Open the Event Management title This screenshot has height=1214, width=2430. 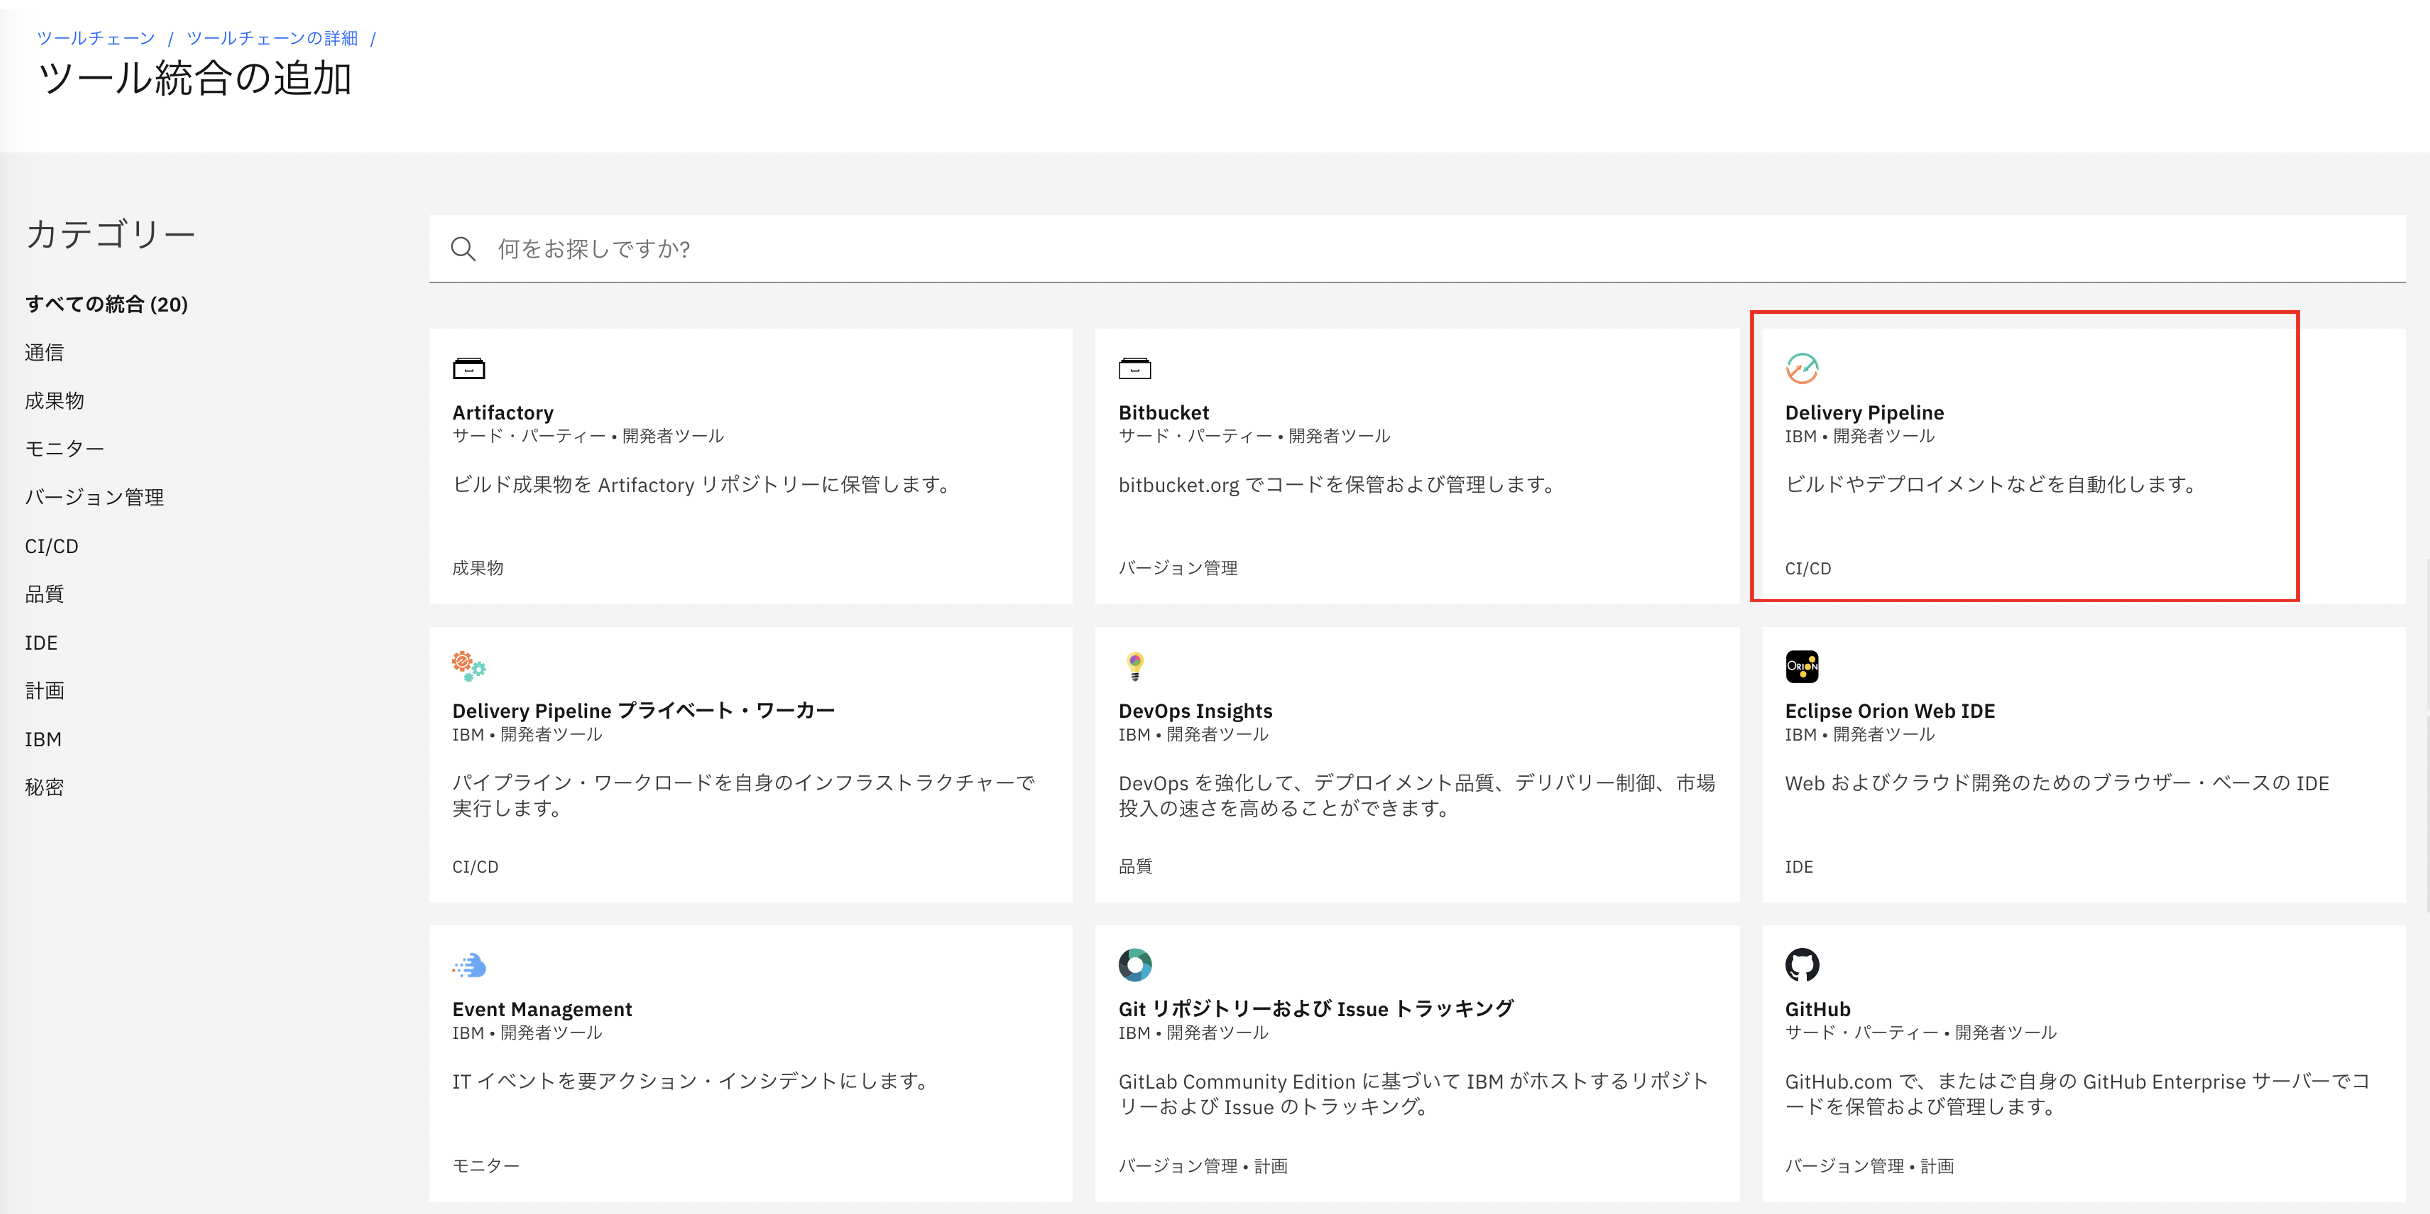pyautogui.click(x=542, y=1009)
